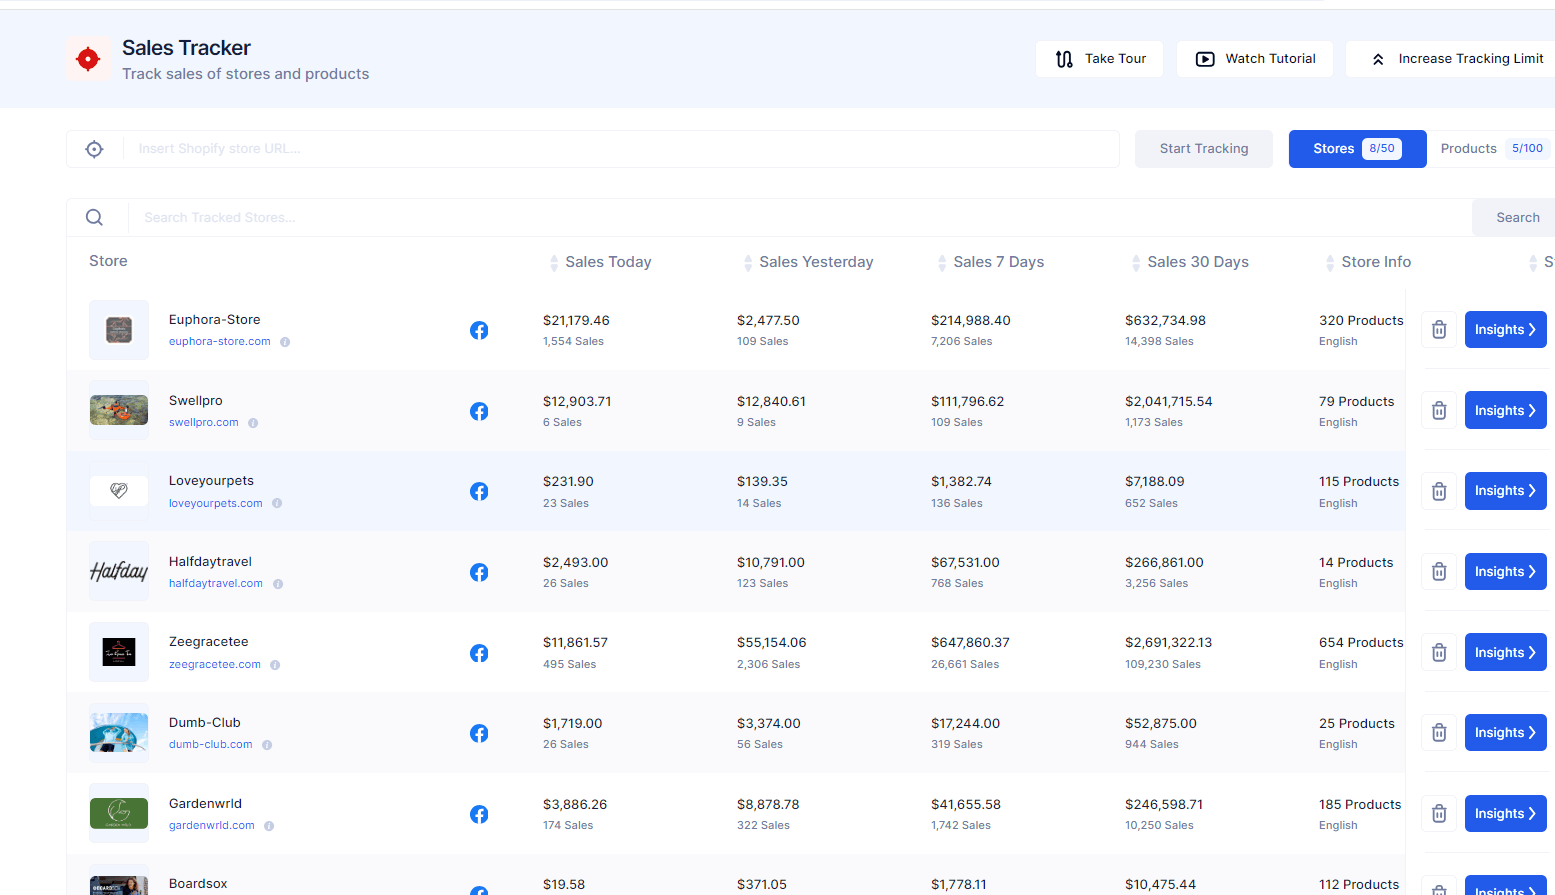The image size is (1555, 895).
Task: Open Insights for Dumb-Club
Action: point(1505,733)
